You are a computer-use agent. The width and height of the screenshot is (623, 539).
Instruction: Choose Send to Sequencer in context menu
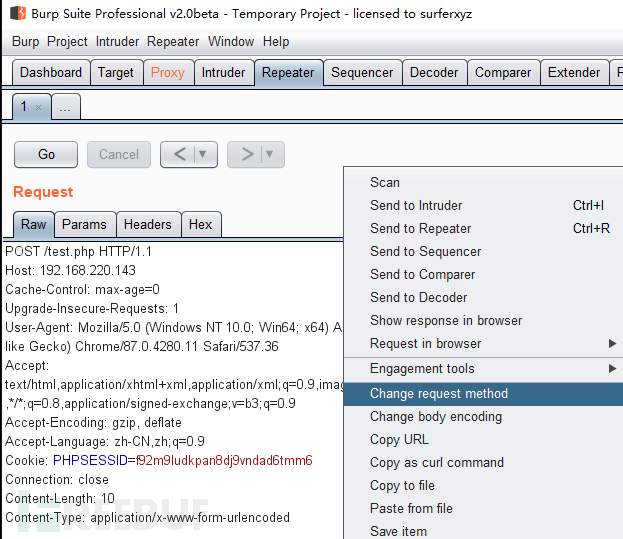pos(484,251)
